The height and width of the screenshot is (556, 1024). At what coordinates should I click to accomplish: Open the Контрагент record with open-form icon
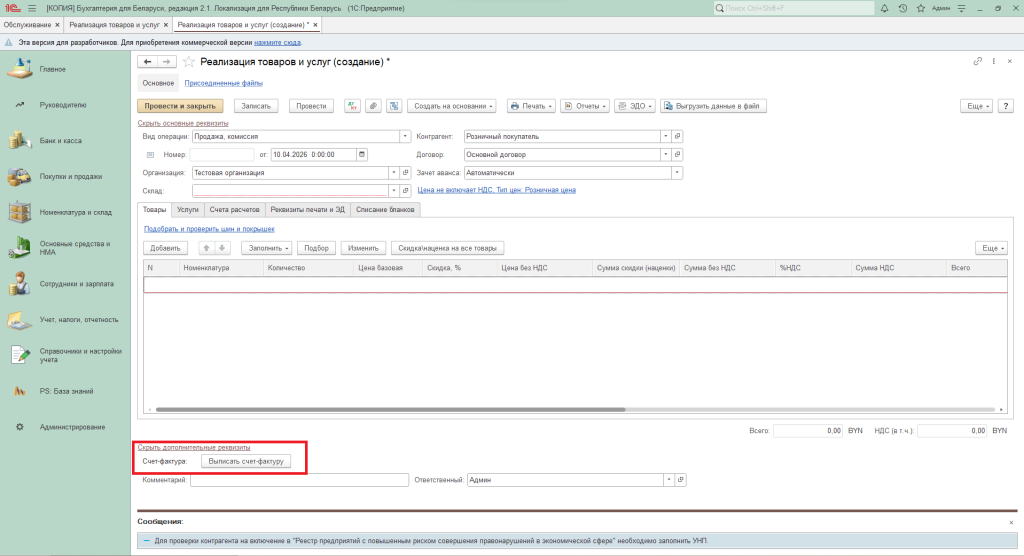pyautogui.click(x=677, y=136)
